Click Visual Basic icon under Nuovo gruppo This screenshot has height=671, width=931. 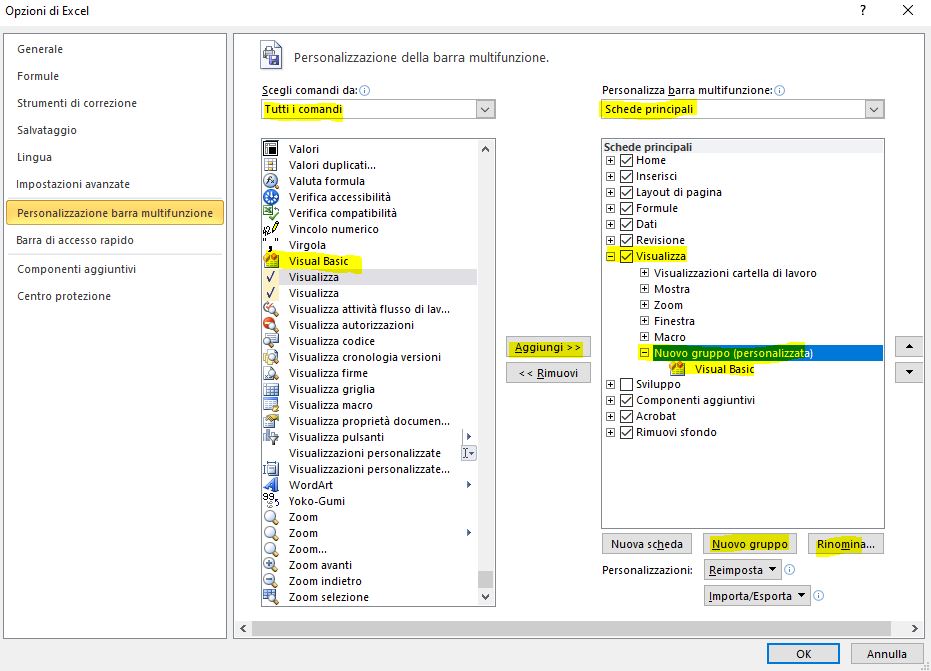(677, 369)
